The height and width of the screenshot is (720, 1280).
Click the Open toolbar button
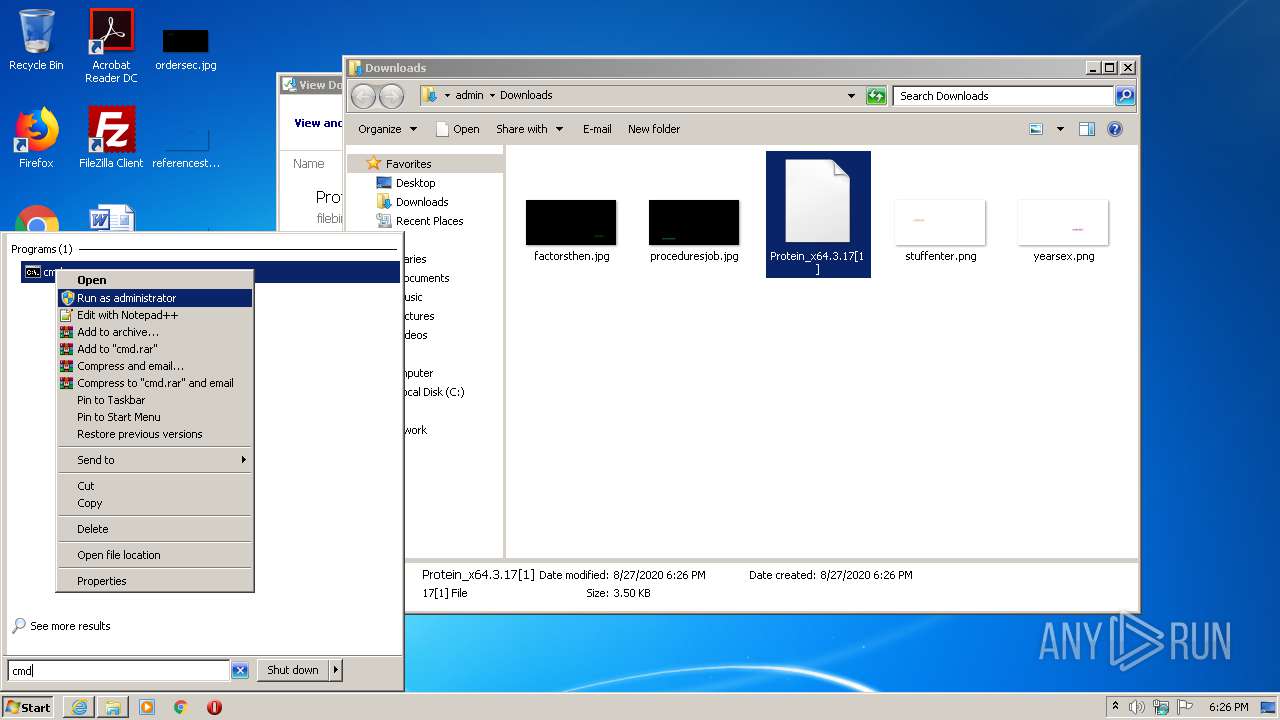click(458, 129)
